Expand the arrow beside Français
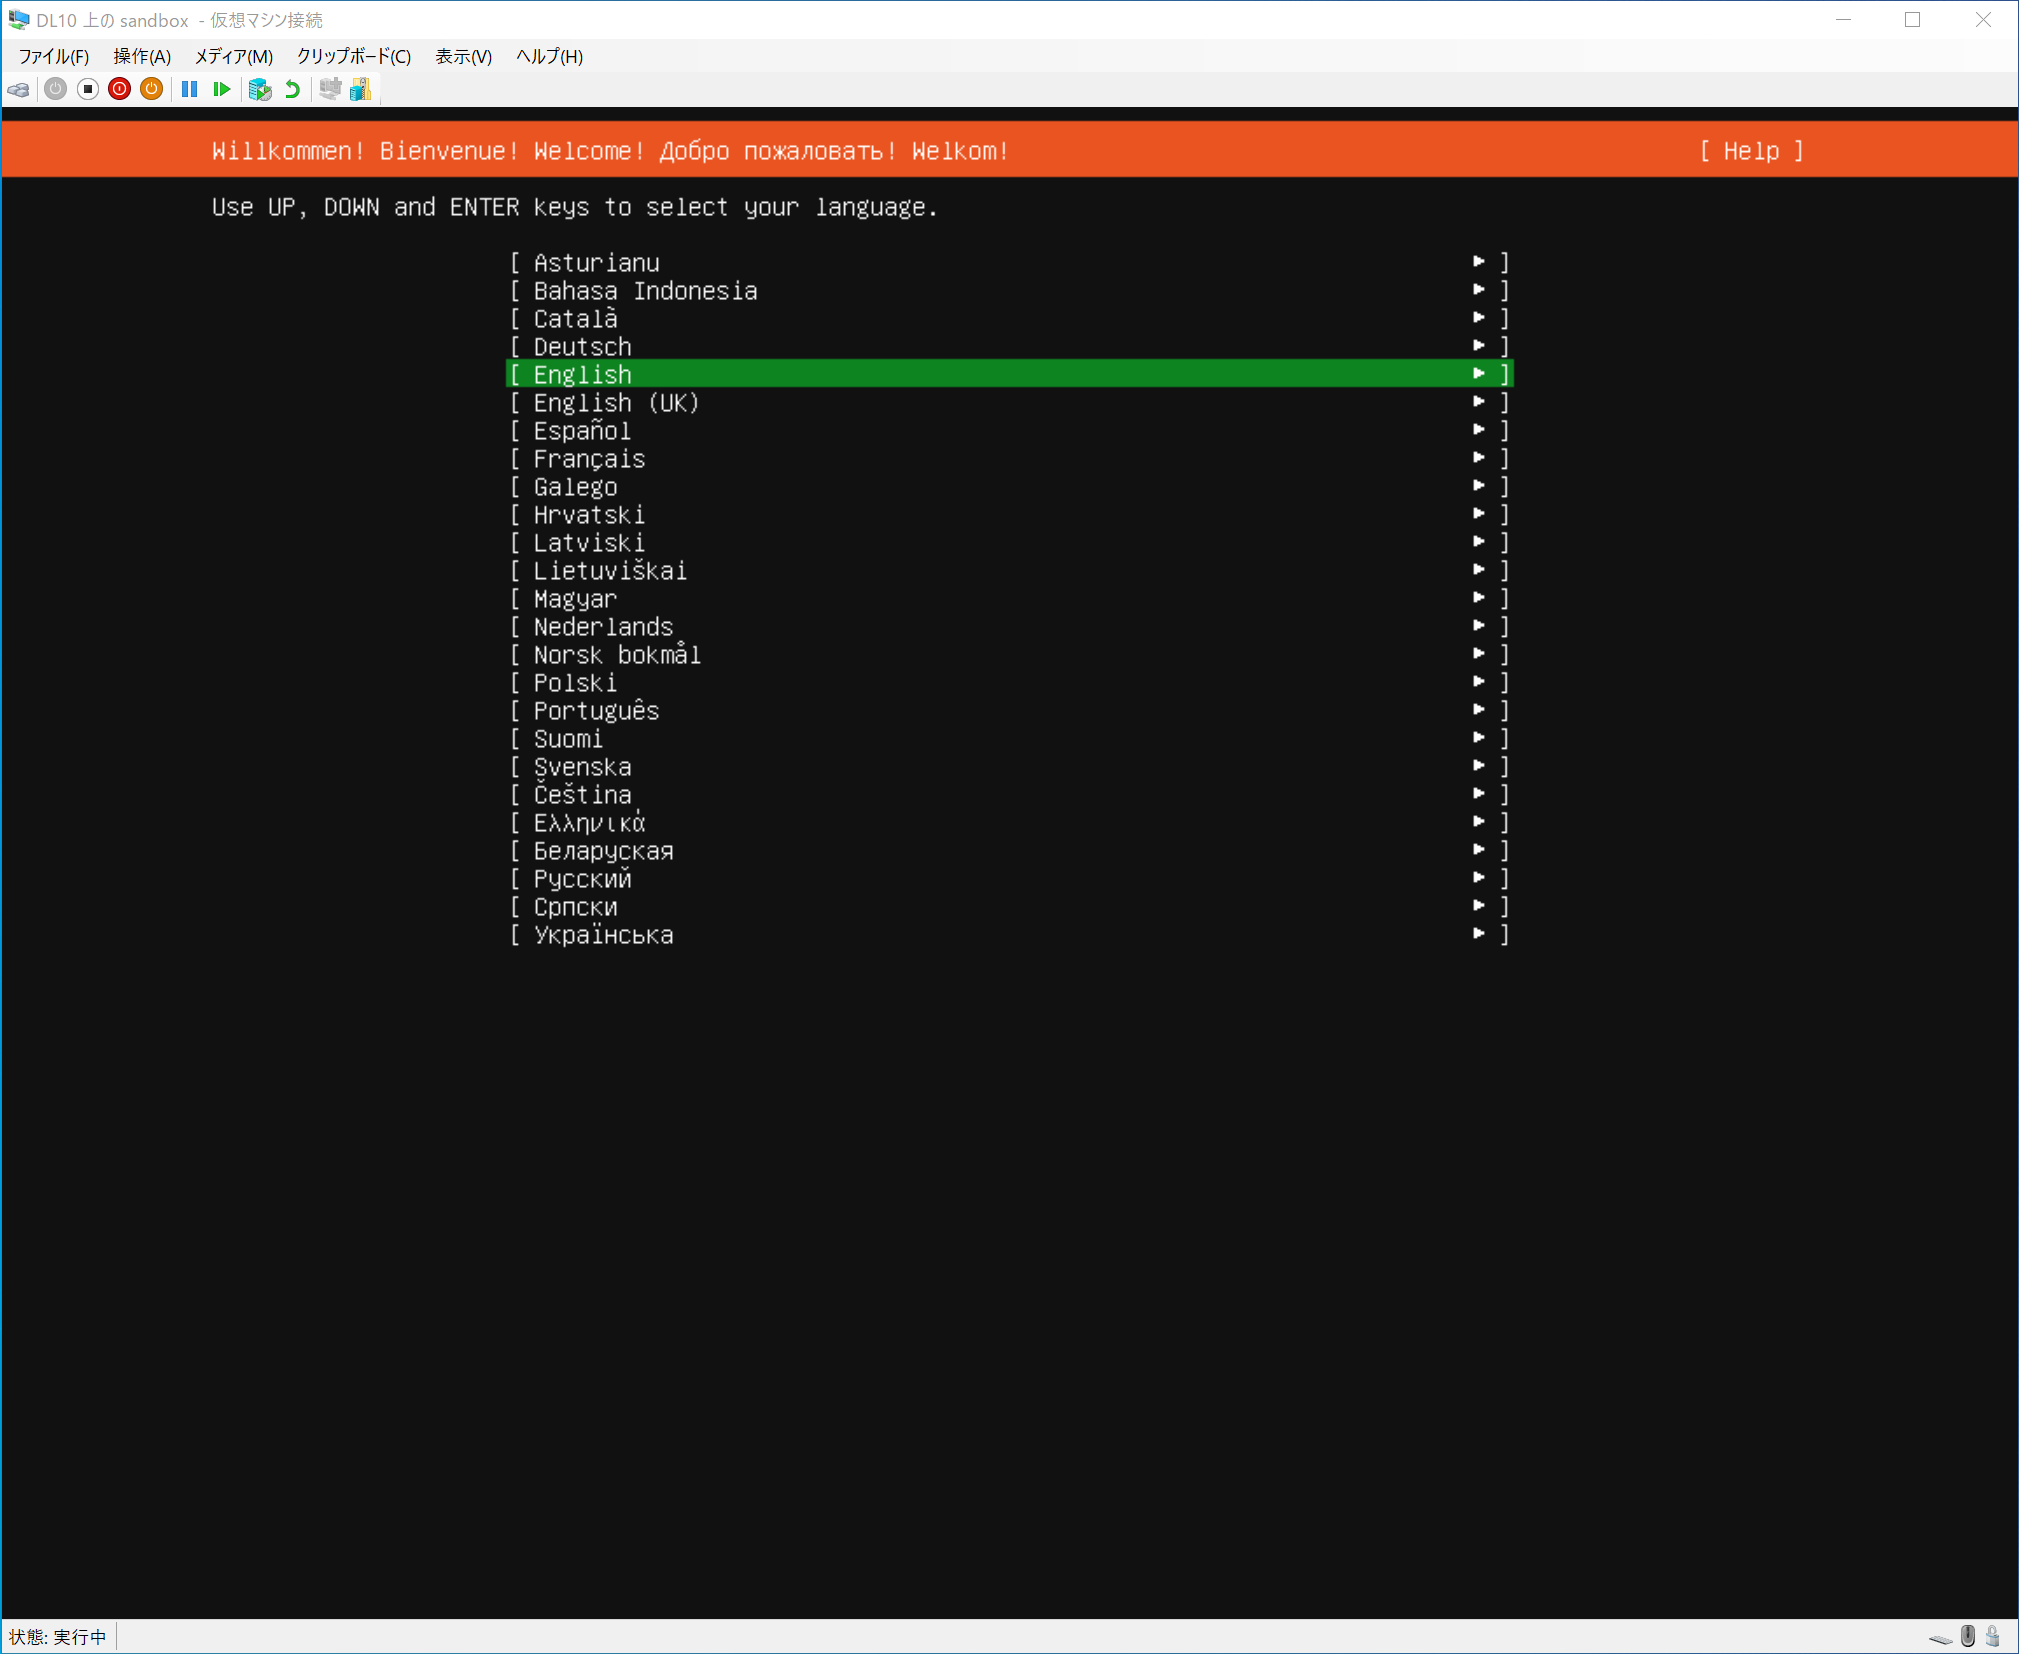The width and height of the screenshot is (2019, 1654). (x=1478, y=458)
